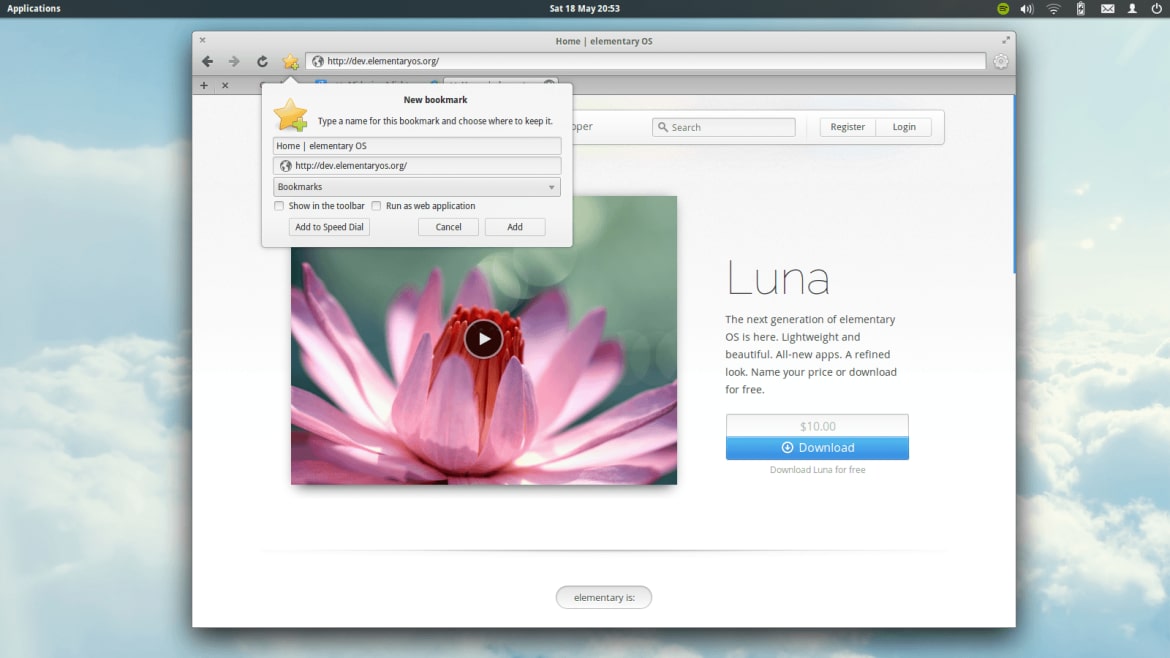
Task: Open the Applications menu
Action: [33, 8]
